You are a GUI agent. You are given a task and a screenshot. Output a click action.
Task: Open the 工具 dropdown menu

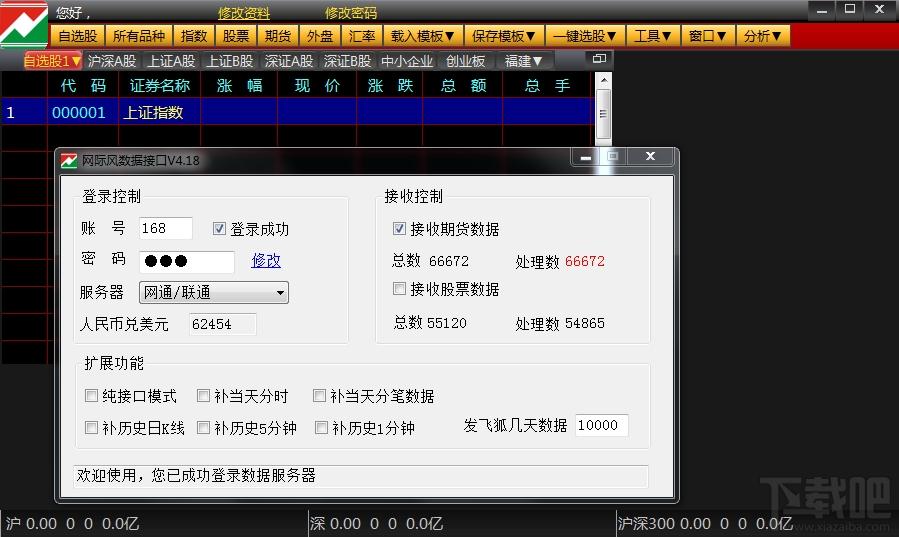click(652, 36)
